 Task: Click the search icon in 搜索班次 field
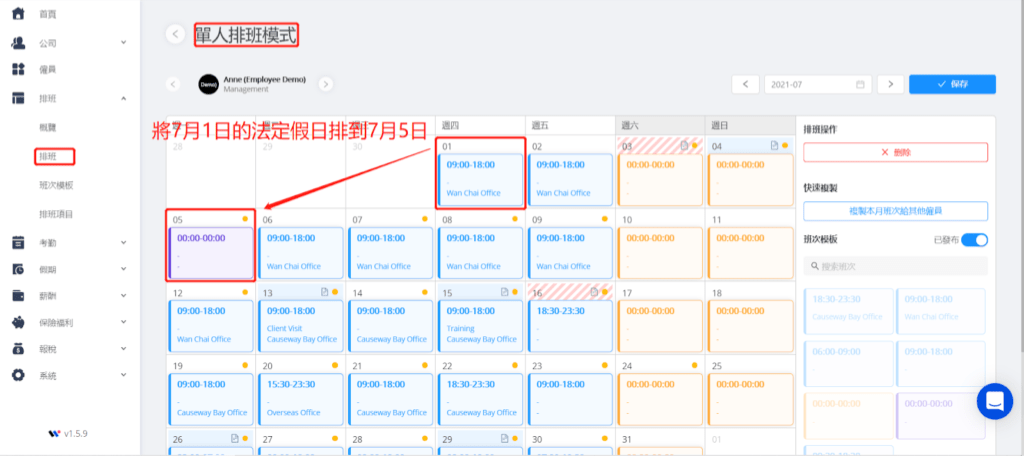pyautogui.click(x=815, y=266)
